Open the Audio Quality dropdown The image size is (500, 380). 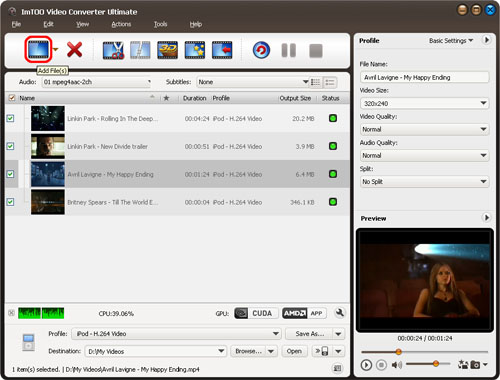pos(424,155)
